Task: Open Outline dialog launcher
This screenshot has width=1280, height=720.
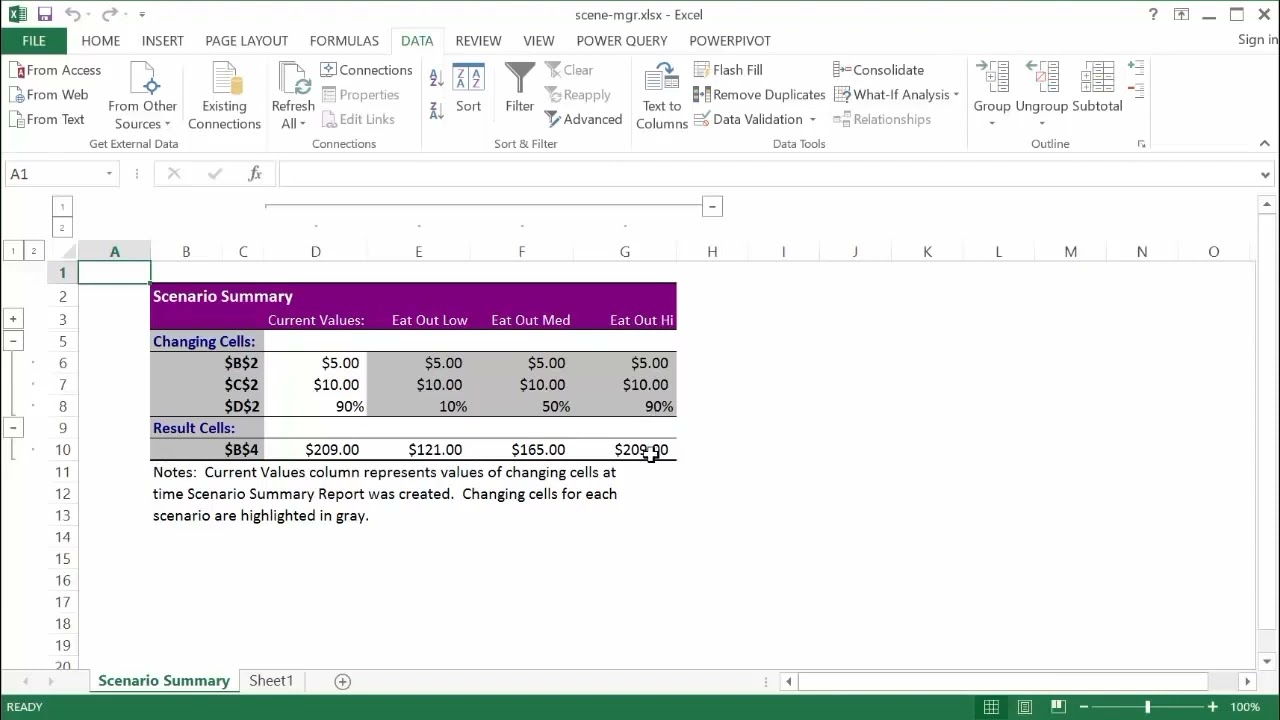Action: pos(1141,144)
